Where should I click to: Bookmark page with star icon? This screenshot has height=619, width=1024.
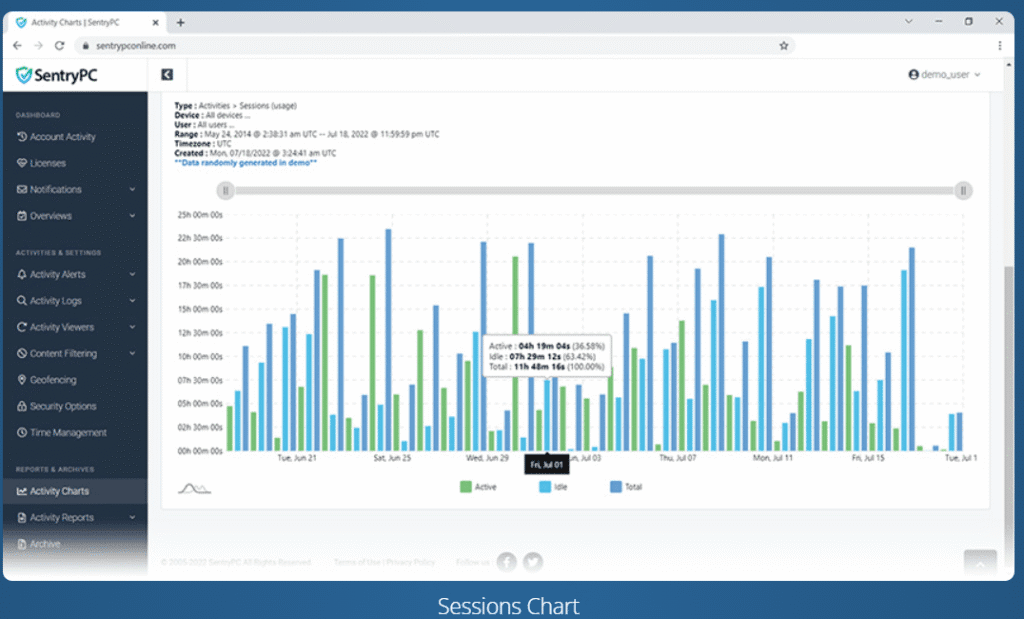[x=784, y=45]
